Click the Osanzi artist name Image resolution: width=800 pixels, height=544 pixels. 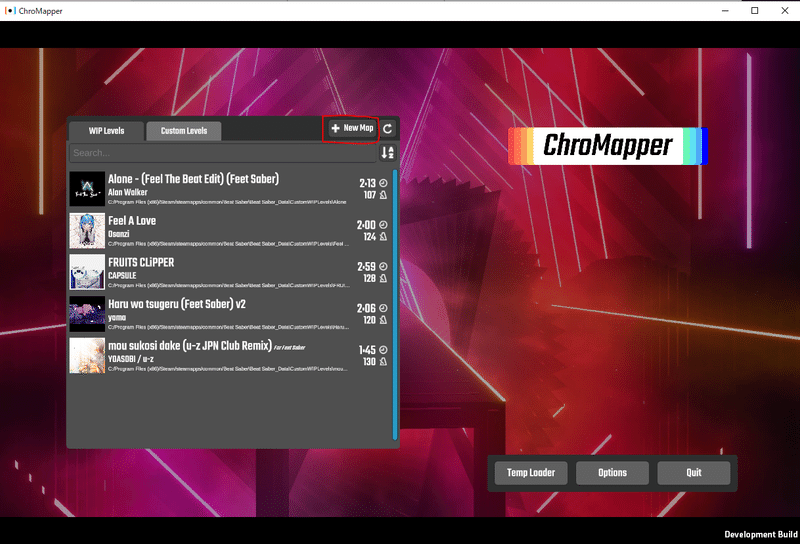(x=118, y=234)
